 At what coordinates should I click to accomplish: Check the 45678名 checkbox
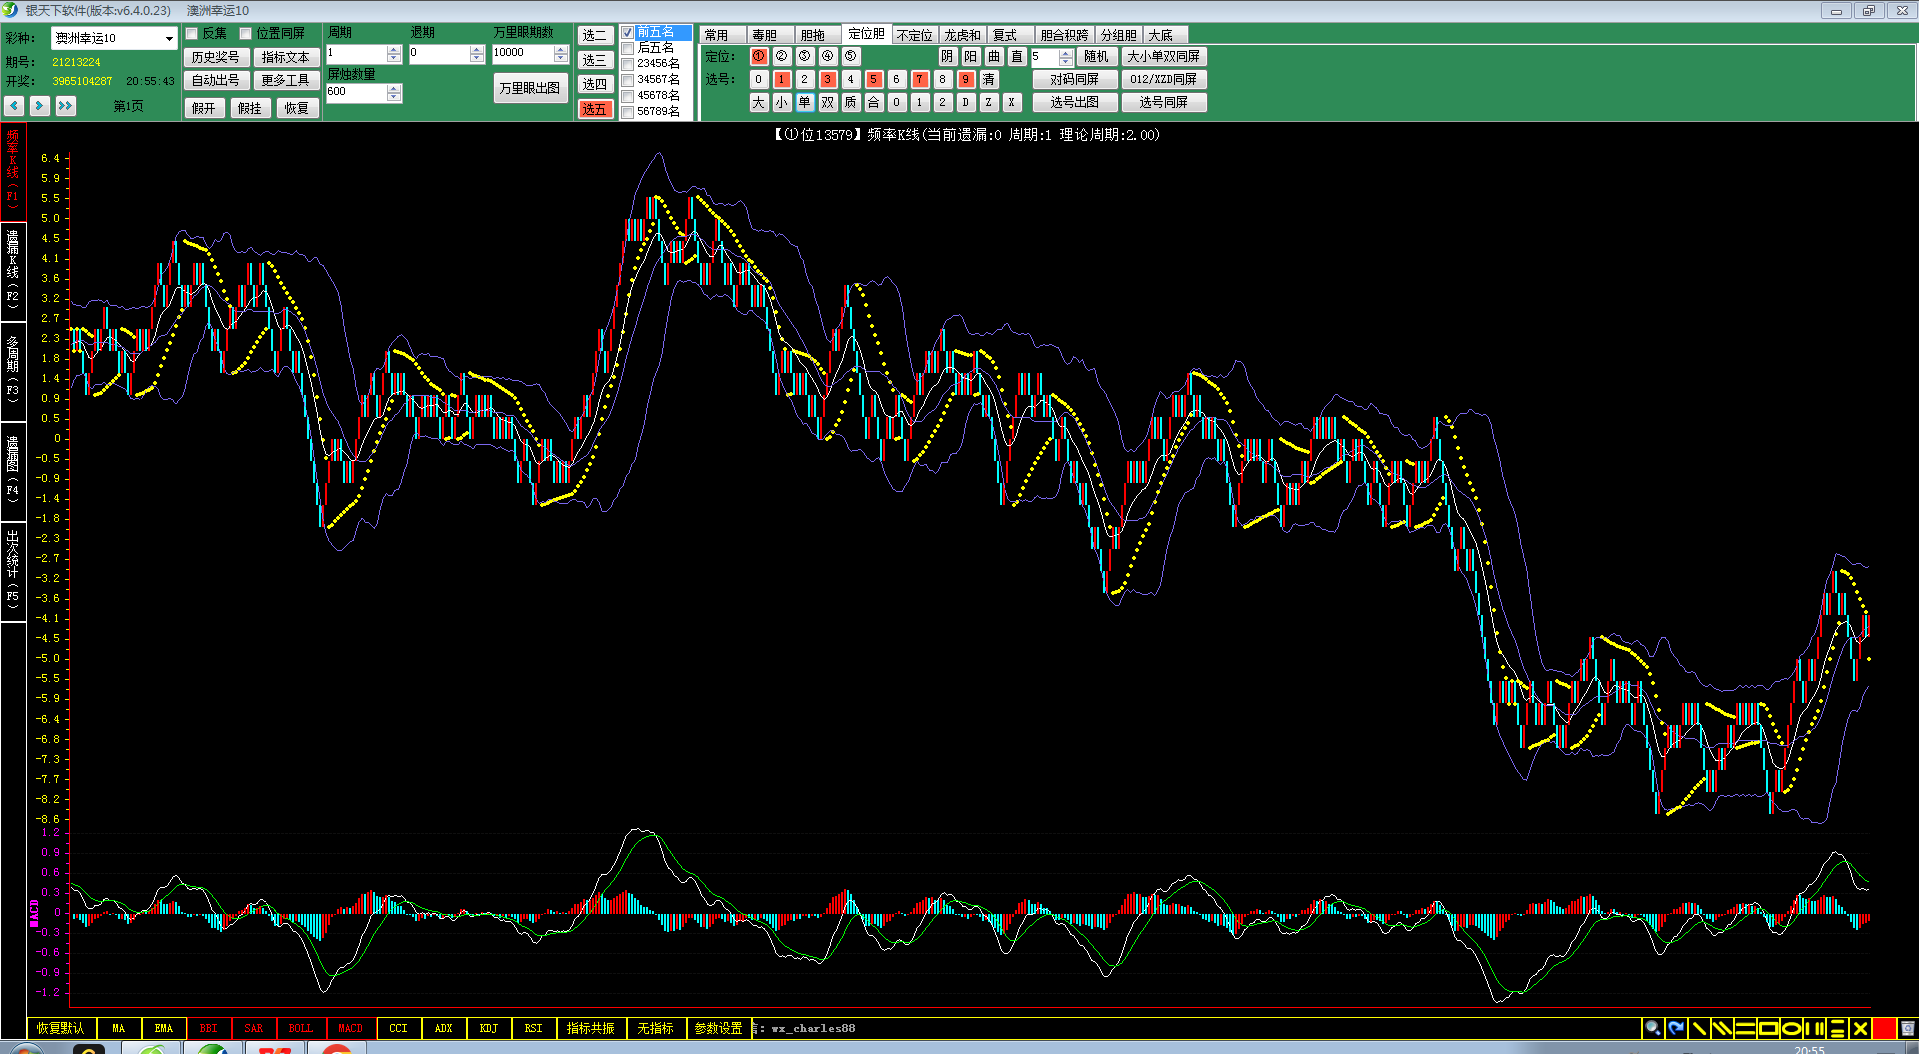tap(628, 96)
